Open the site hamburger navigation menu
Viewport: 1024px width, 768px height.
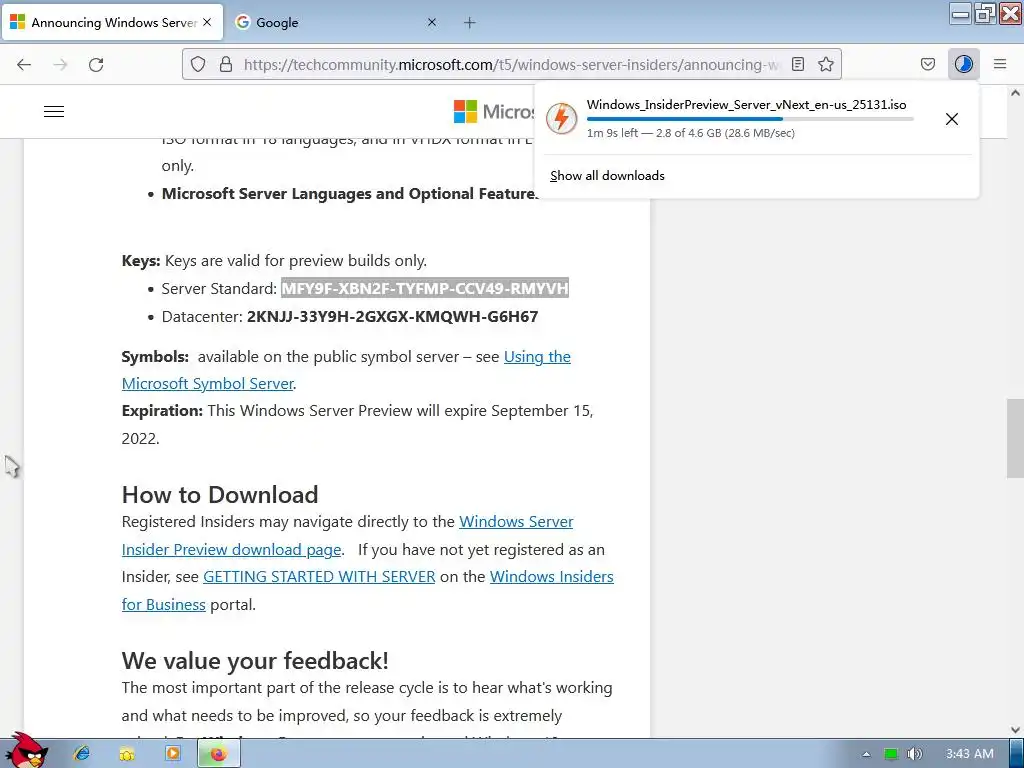(x=54, y=112)
